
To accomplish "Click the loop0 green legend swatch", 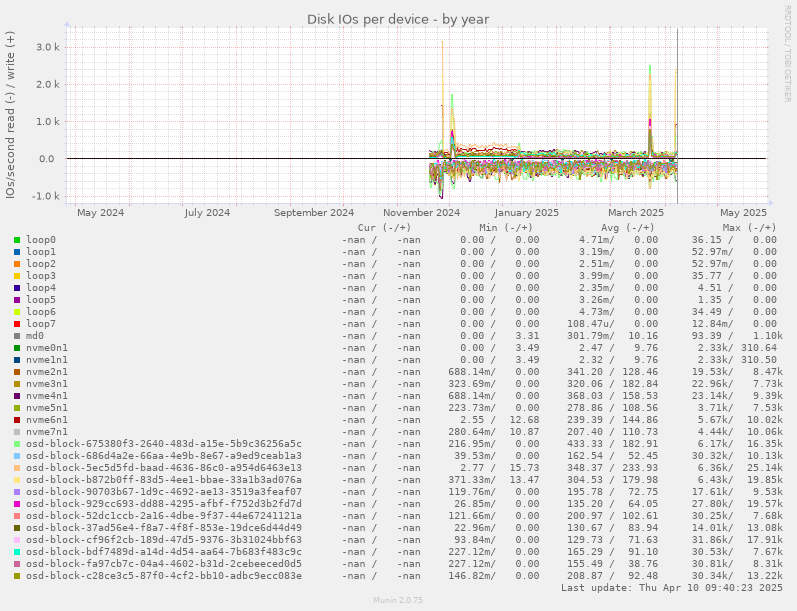I will [17, 240].
